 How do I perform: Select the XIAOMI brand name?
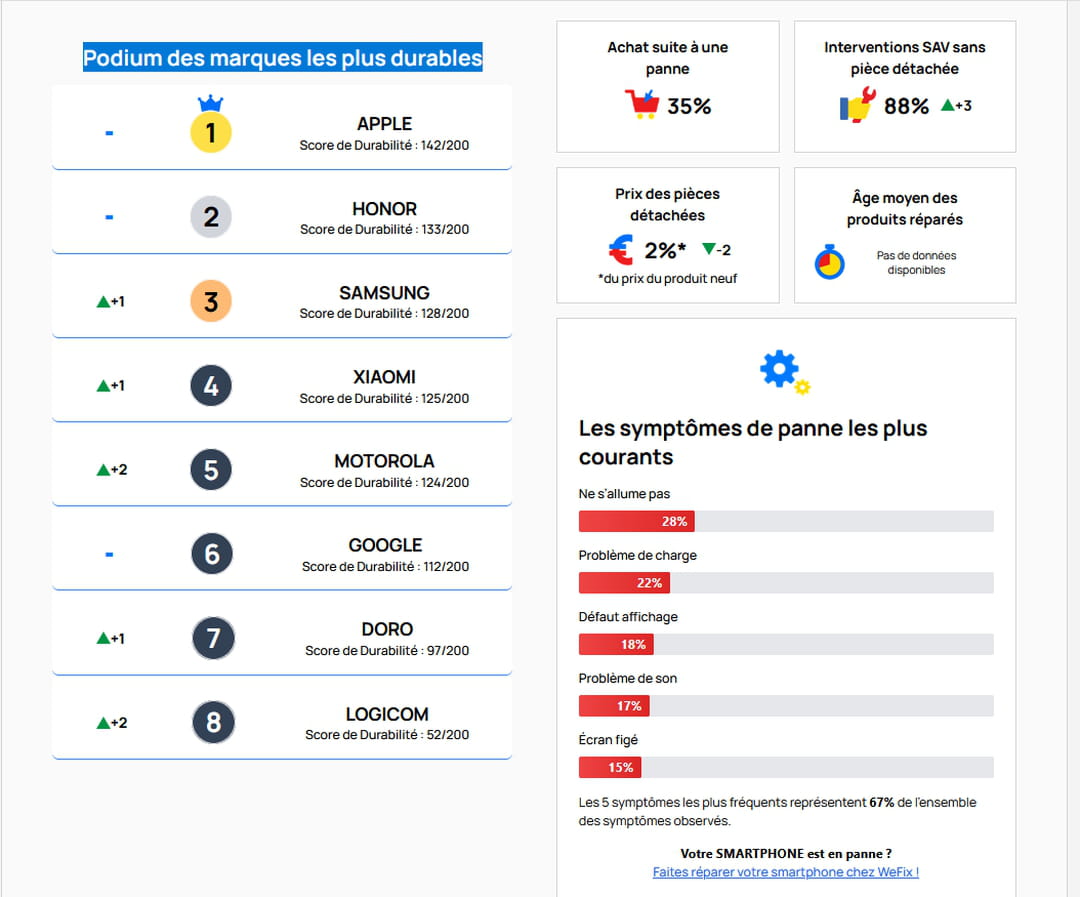click(x=384, y=377)
